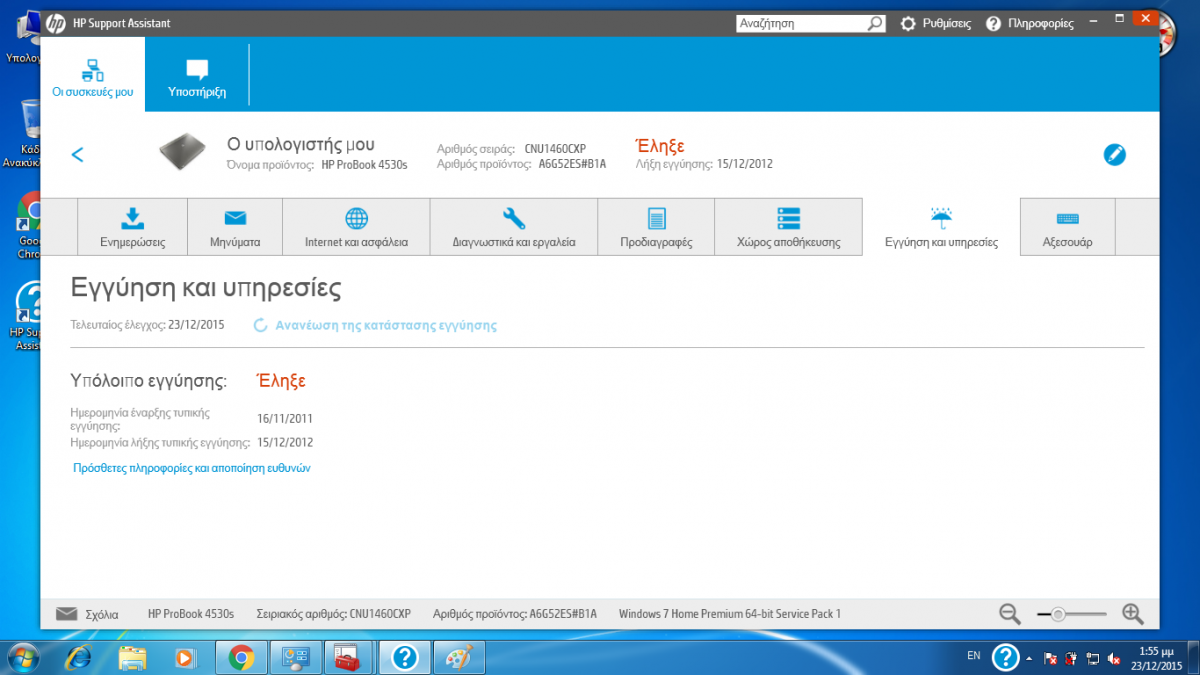Click warranty start date 16/11/2011

coord(285,419)
